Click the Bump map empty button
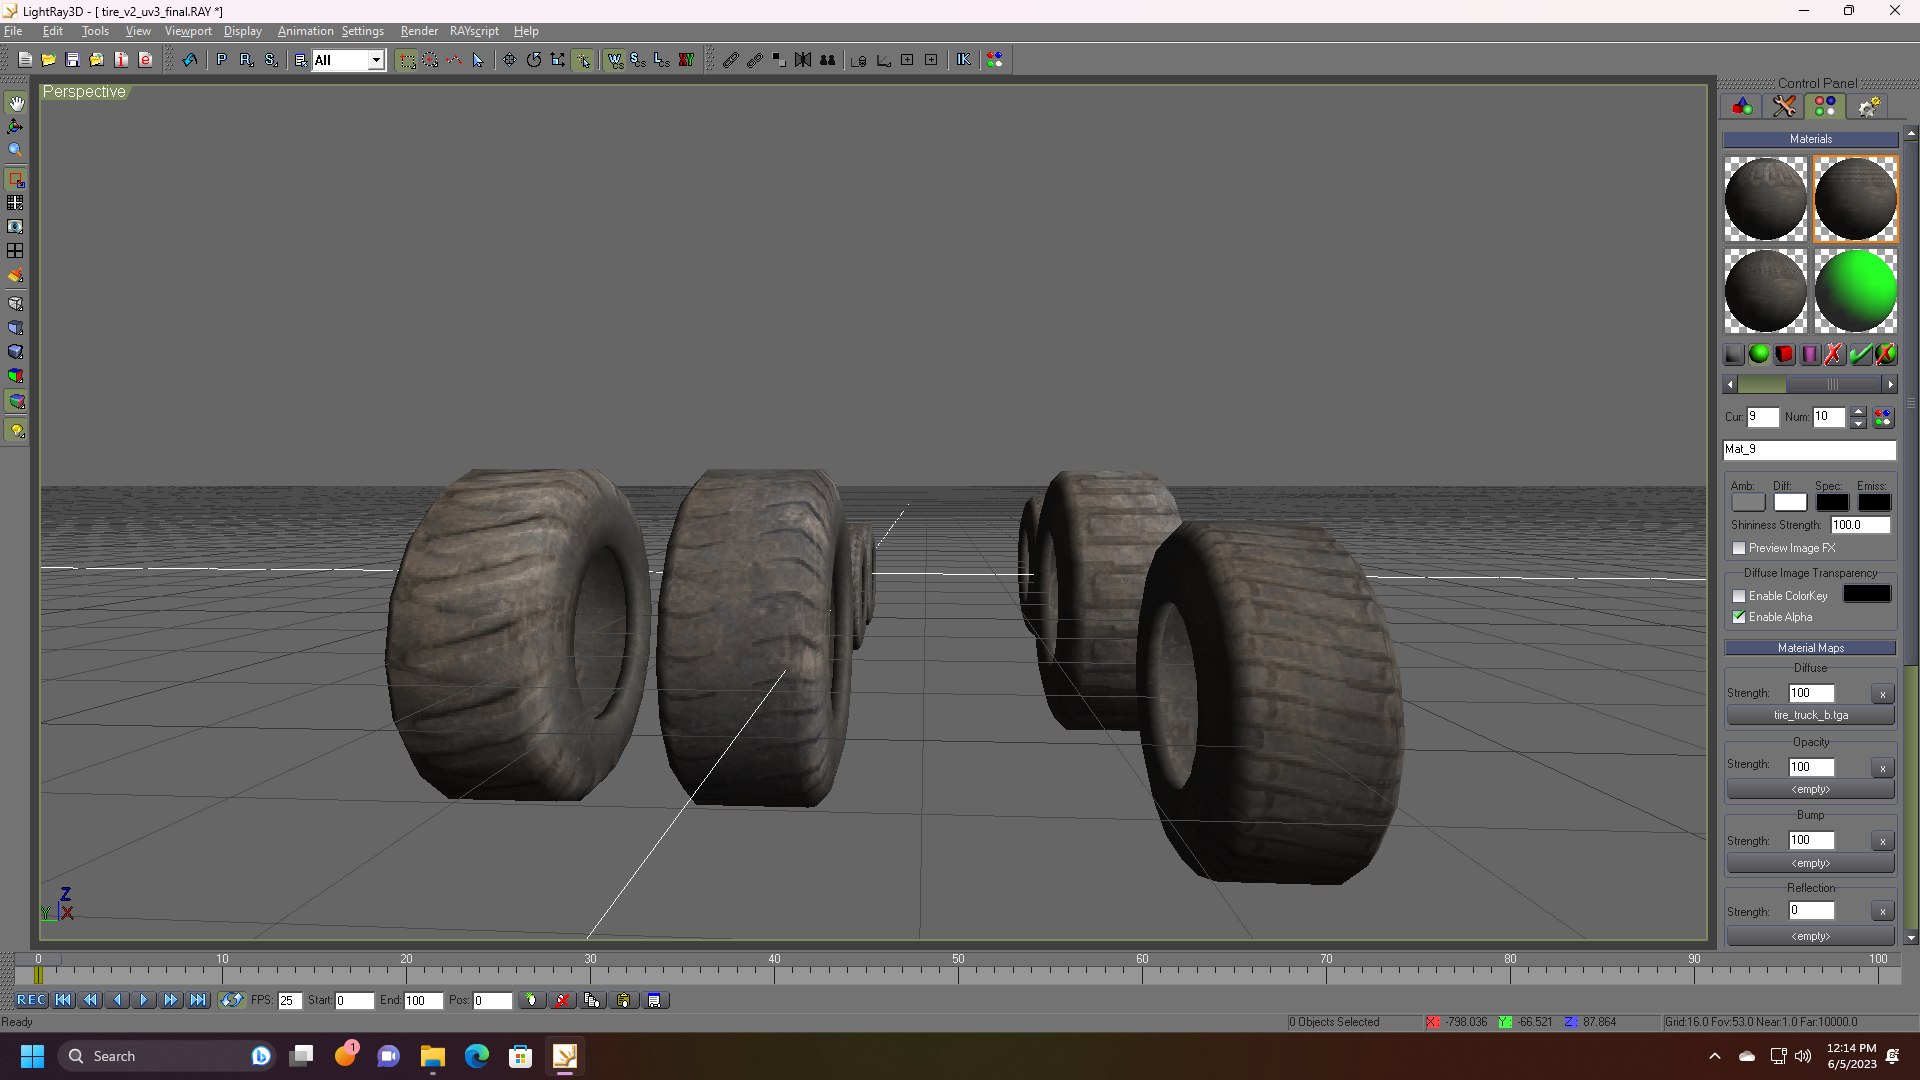Viewport: 1920px width, 1080px height. coord(1810,863)
